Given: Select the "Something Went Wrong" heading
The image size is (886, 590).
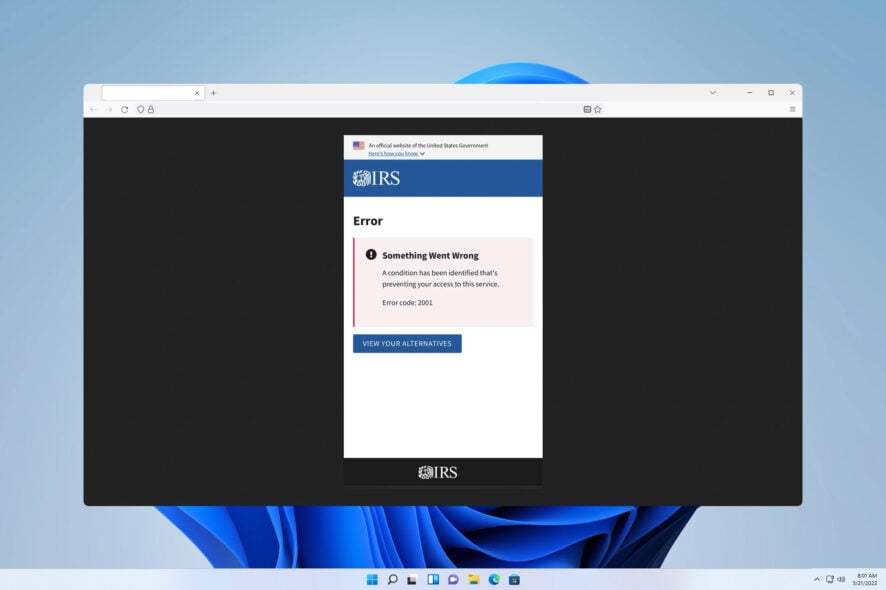Looking at the screenshot, I should point(431,255).
